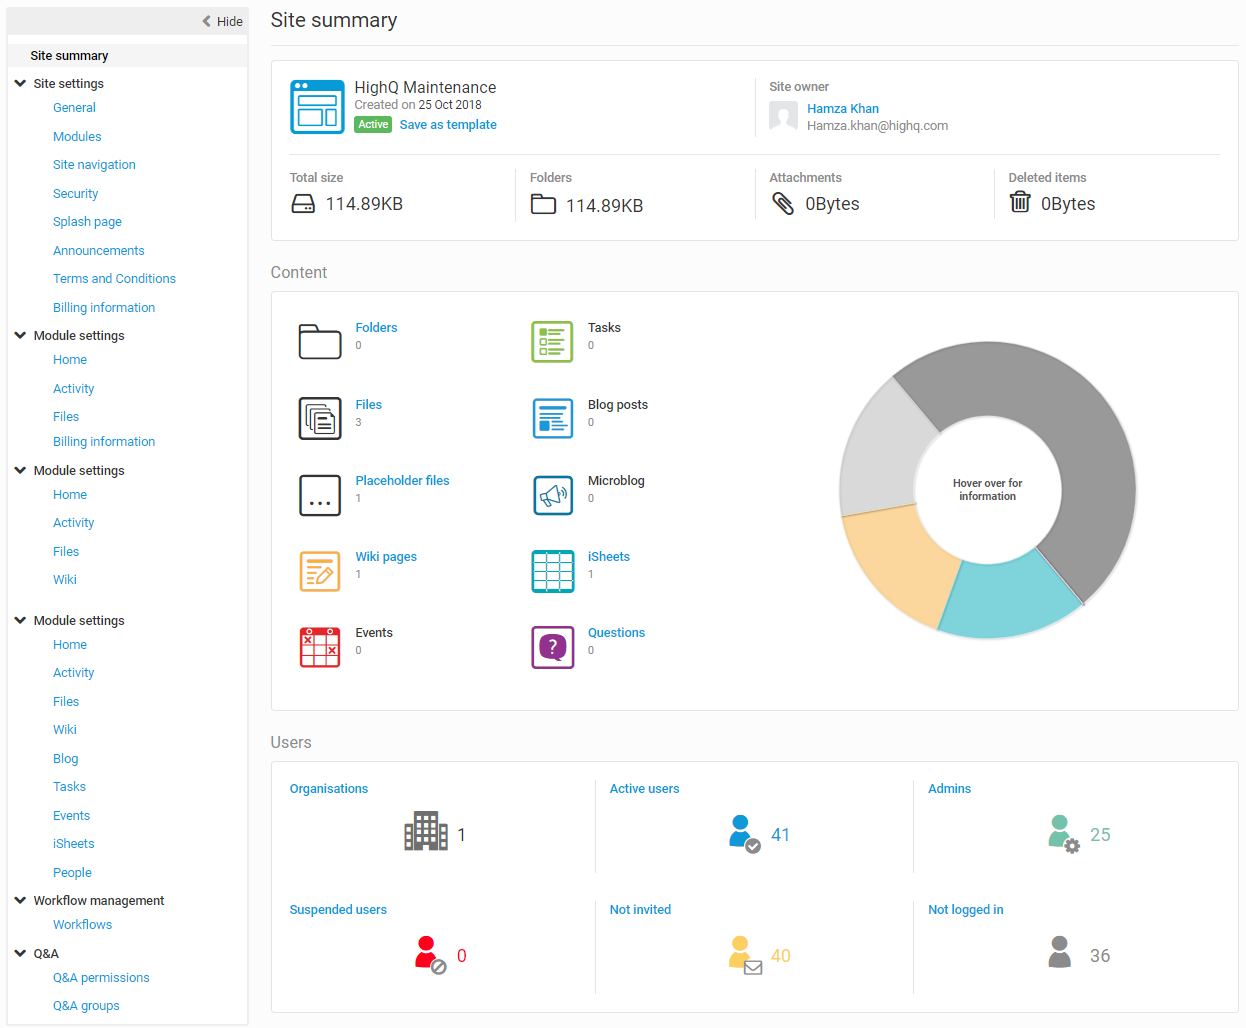Click the Placeholder files icon
This screenshot has height=1028, width=1246.
(x=320, y=495)
